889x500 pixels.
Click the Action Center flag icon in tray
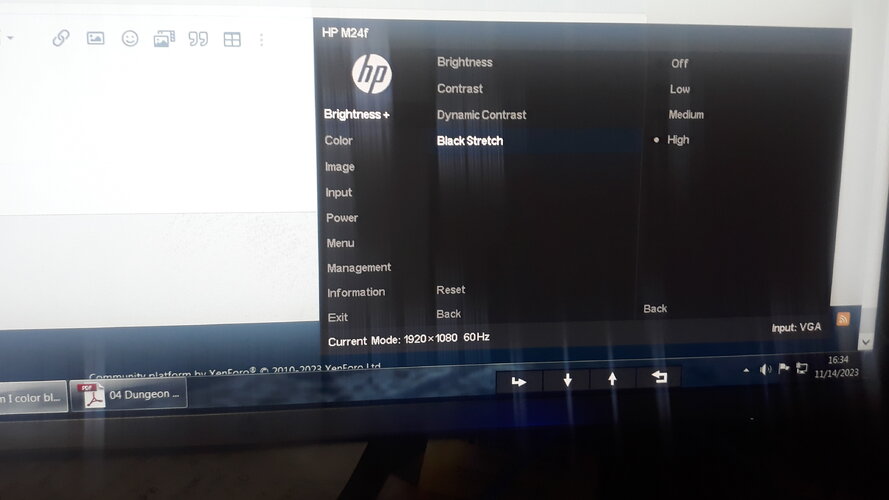tap(784, 369)
